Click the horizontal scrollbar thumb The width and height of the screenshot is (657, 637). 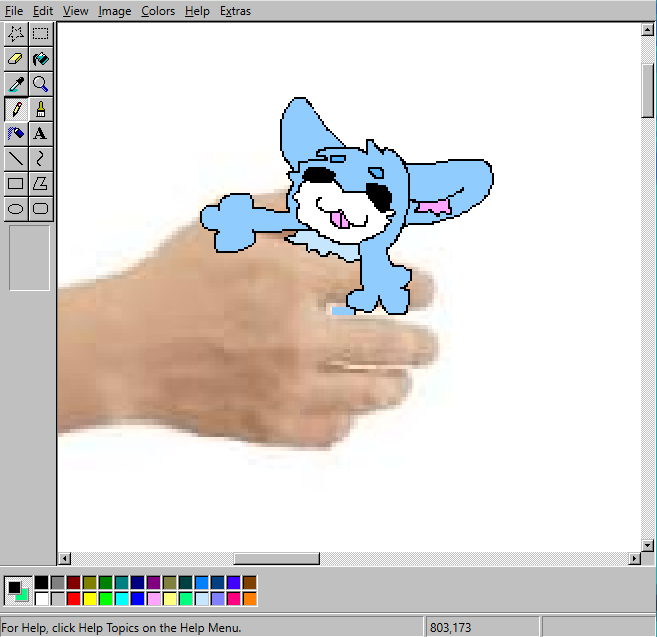click(277, 558)
